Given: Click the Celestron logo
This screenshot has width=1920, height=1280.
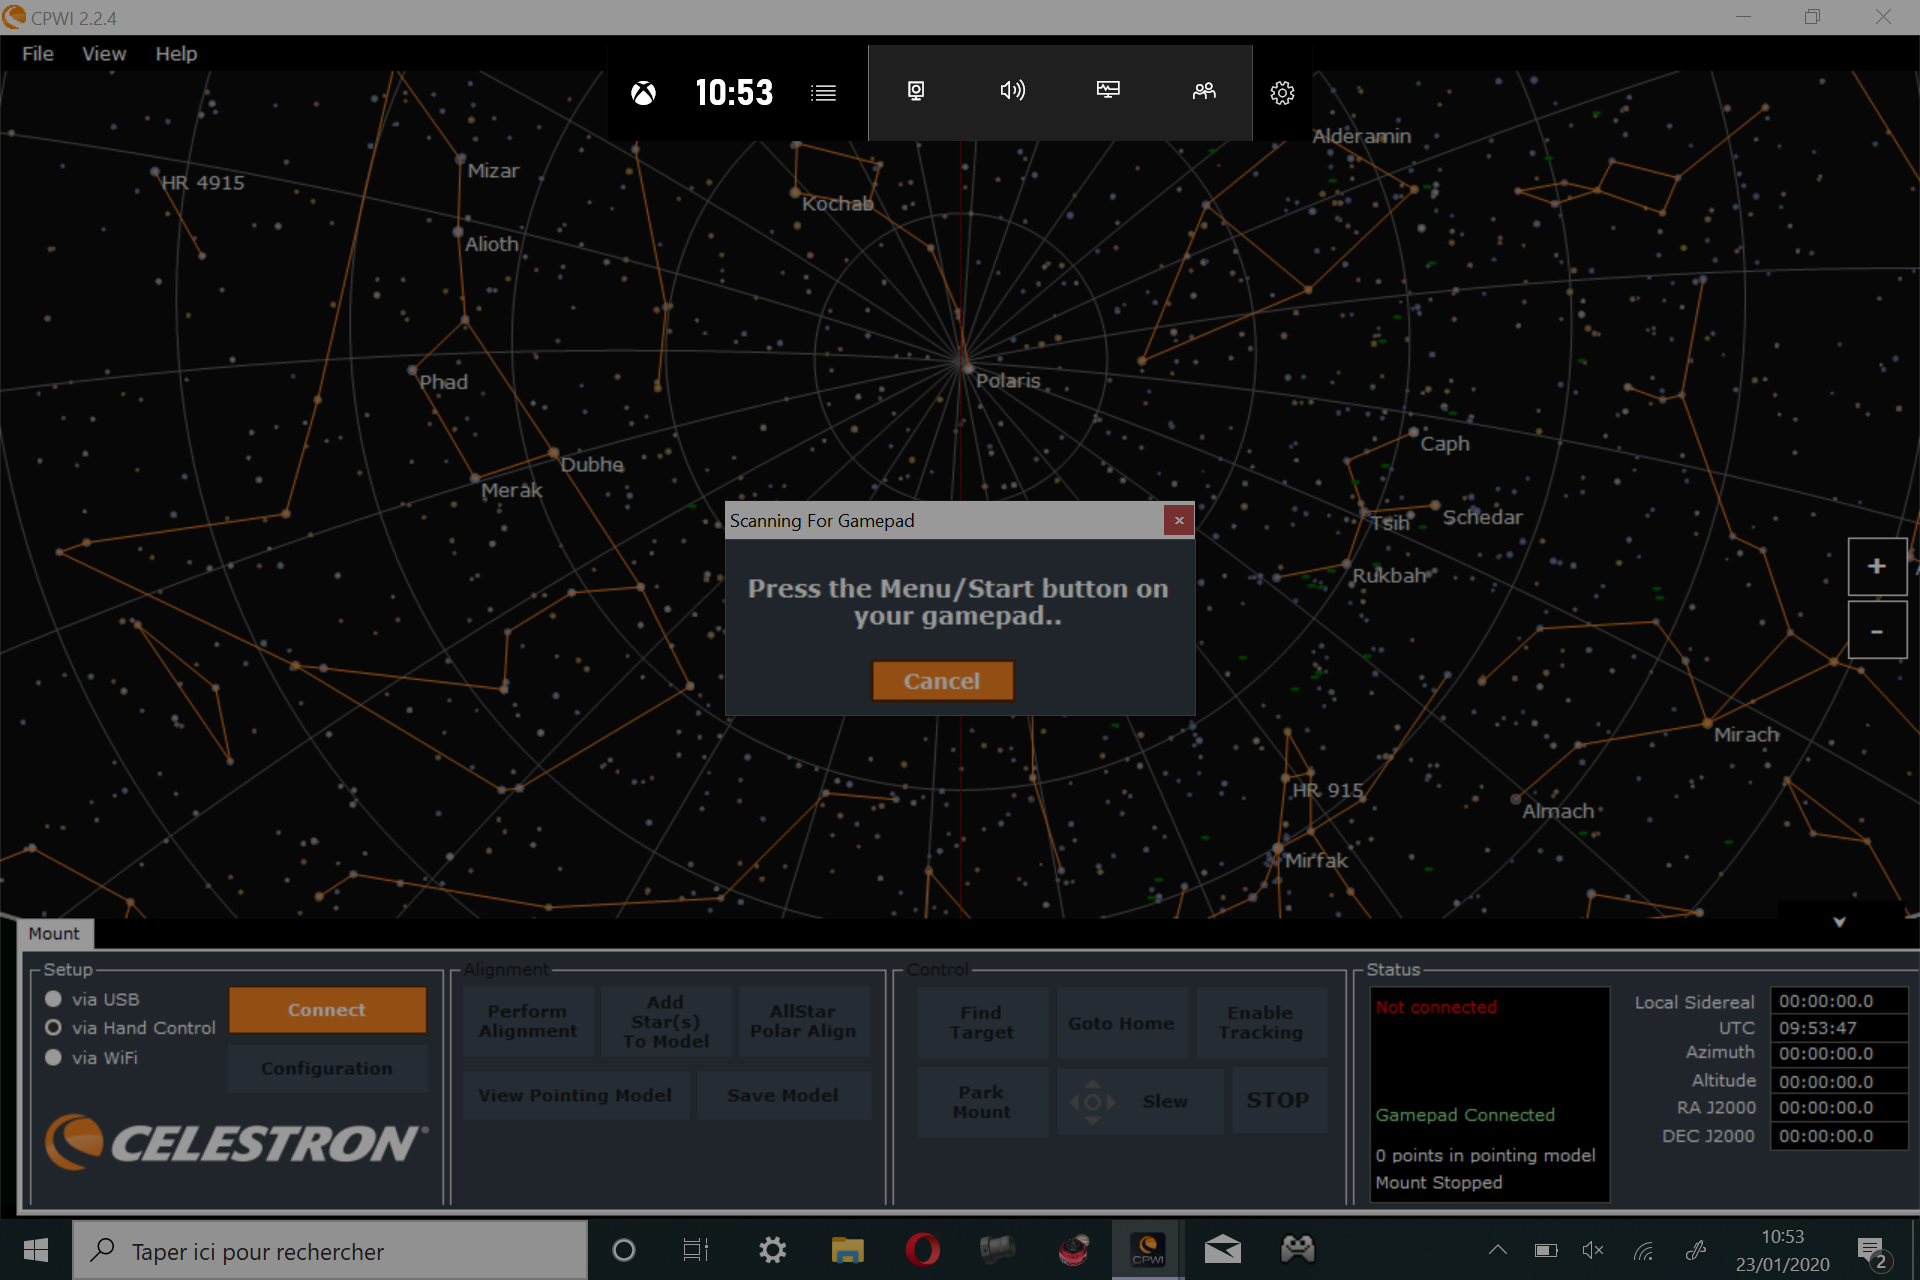Looking at the screenshot, I should (x=236, y=1142).
